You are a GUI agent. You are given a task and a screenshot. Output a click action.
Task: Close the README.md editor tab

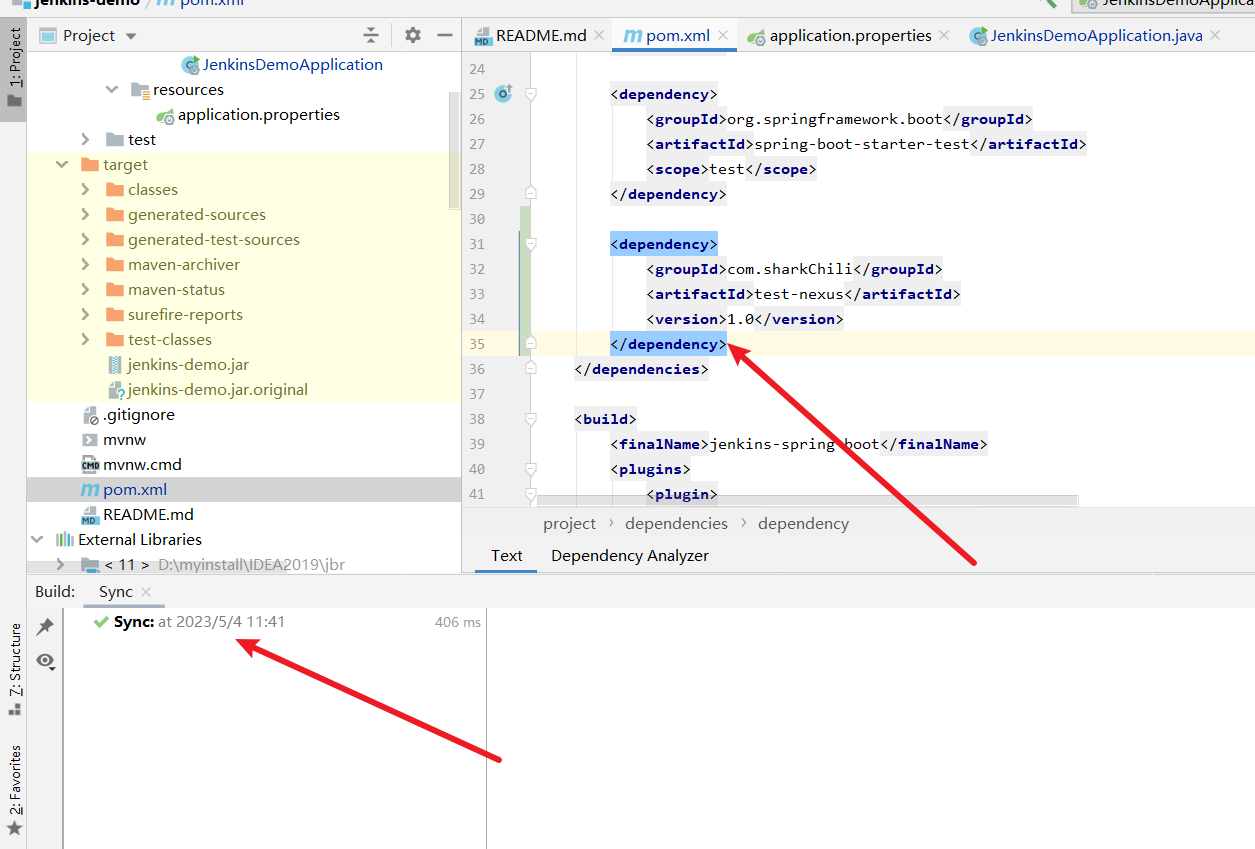pos(599,35)
